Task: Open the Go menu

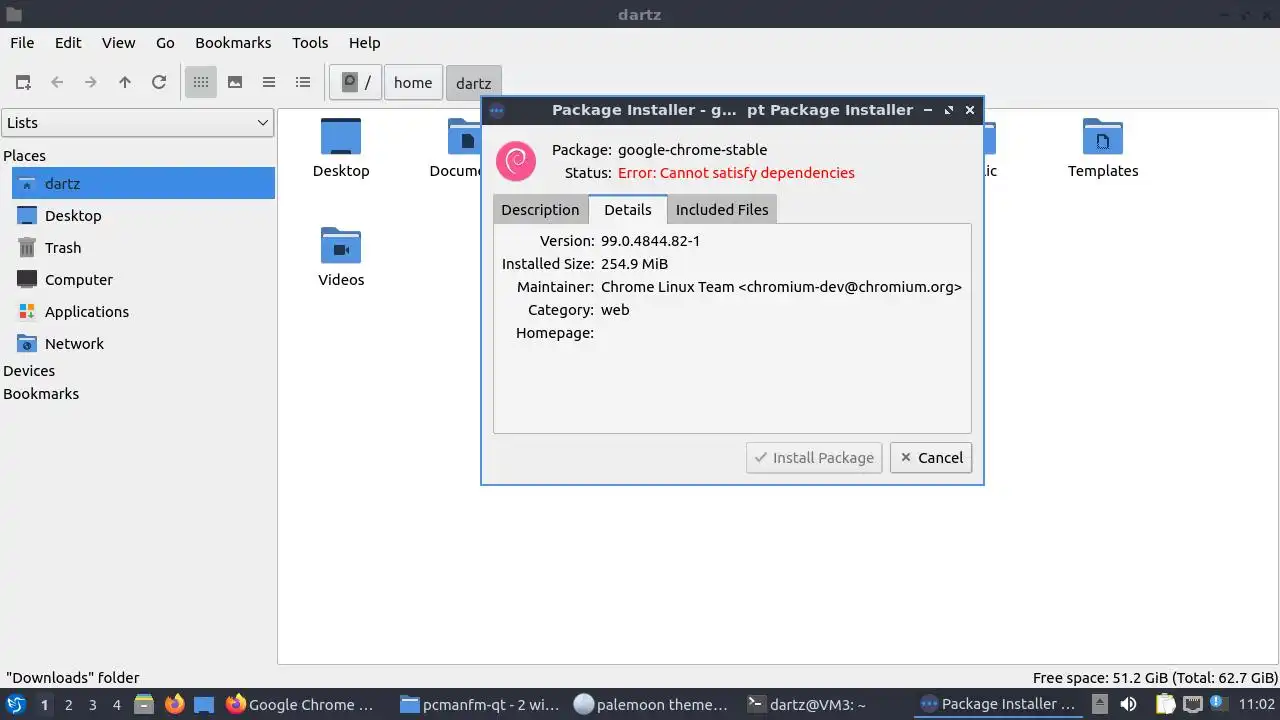Action: (165, 42)
